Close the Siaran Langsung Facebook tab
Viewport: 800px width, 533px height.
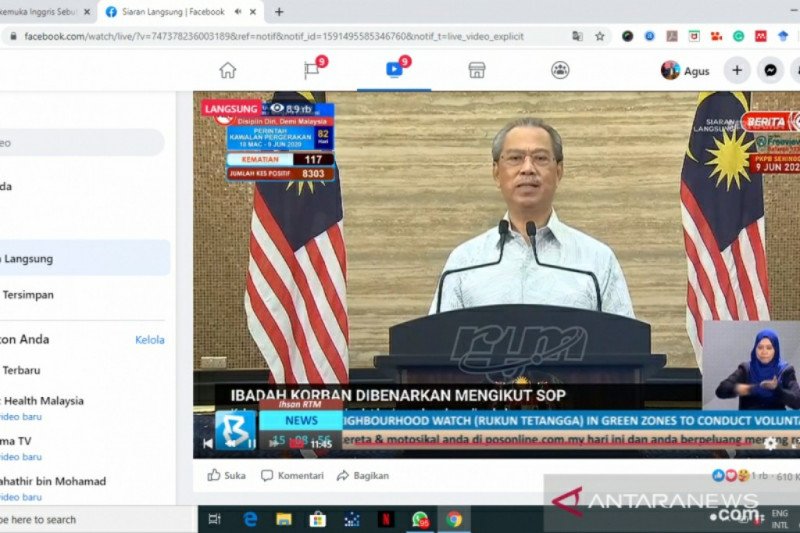253,12
